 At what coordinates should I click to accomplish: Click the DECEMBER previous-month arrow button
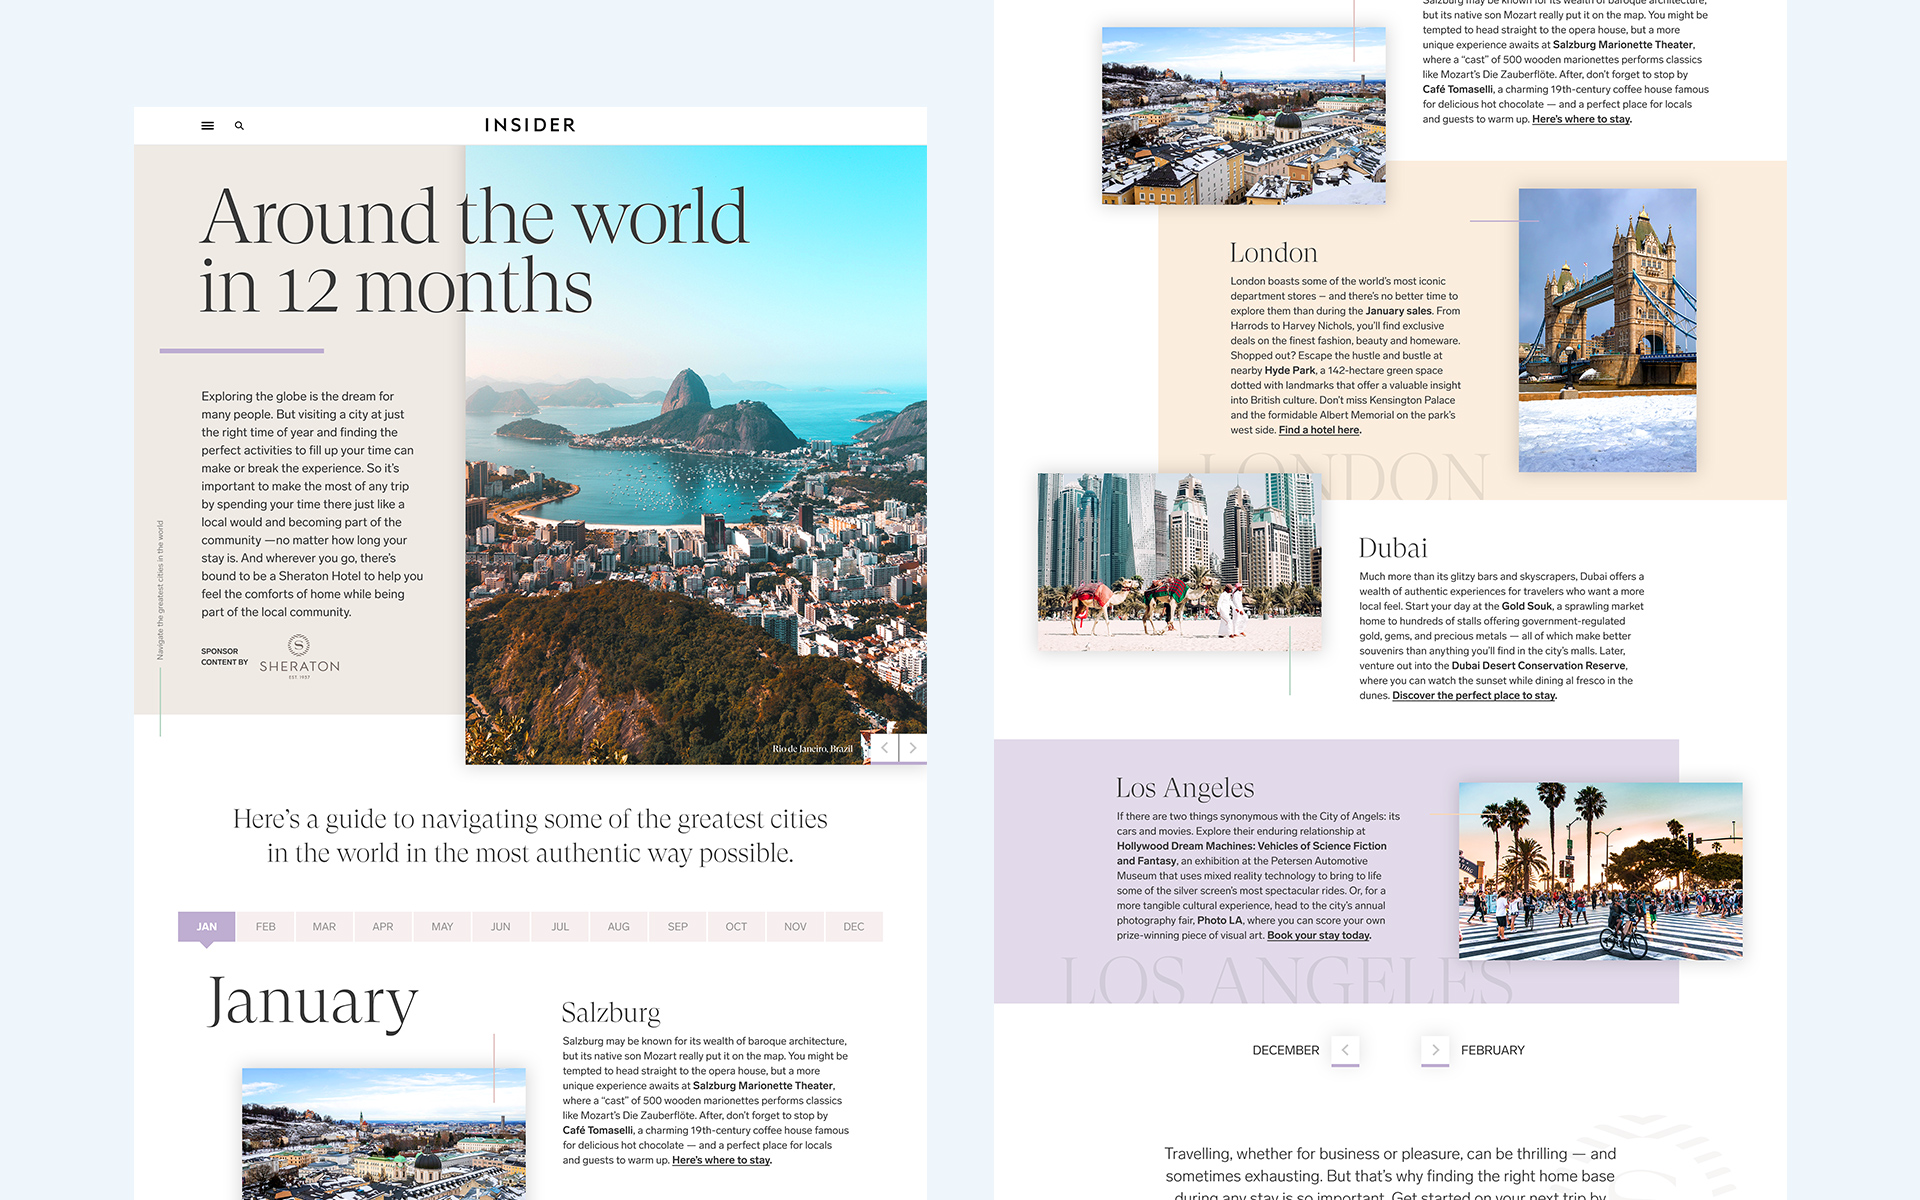(x=1345, y=1050)
